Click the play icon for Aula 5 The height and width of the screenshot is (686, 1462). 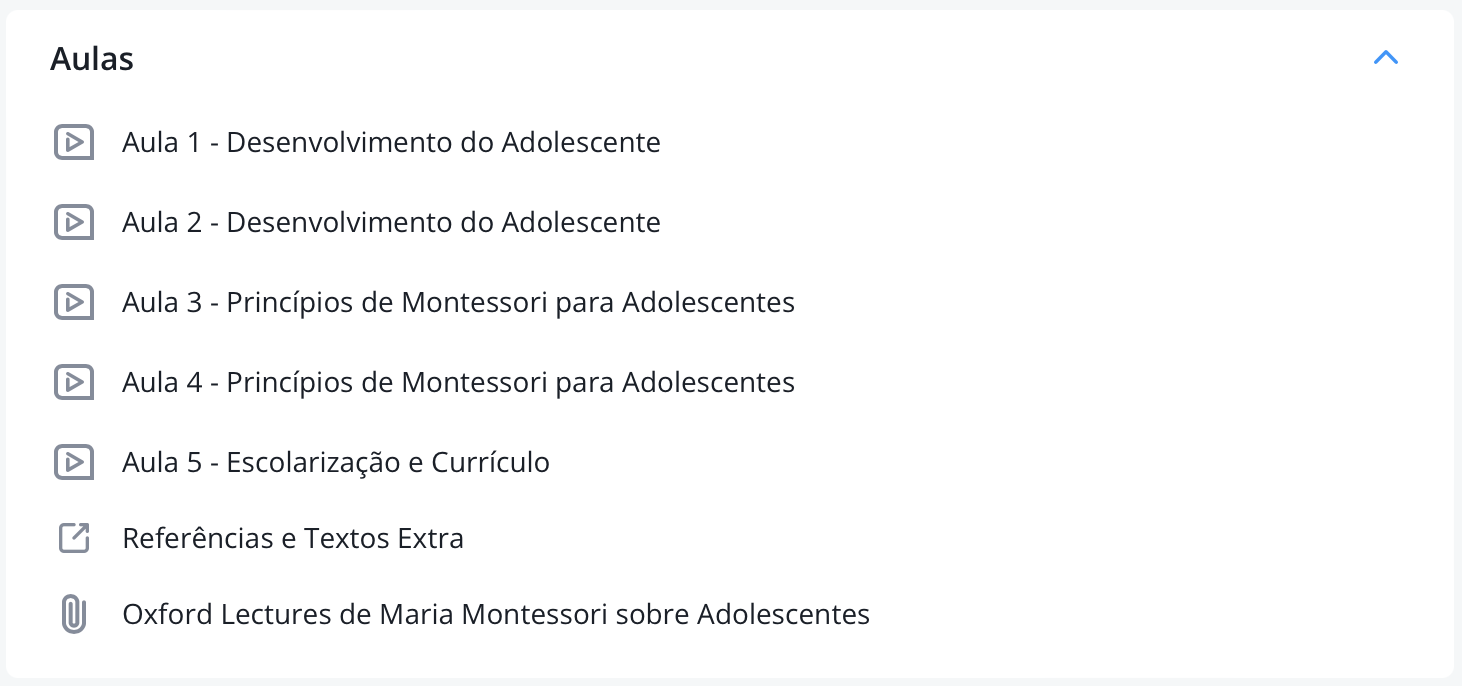pyautogui.click(x=73, y=462)
